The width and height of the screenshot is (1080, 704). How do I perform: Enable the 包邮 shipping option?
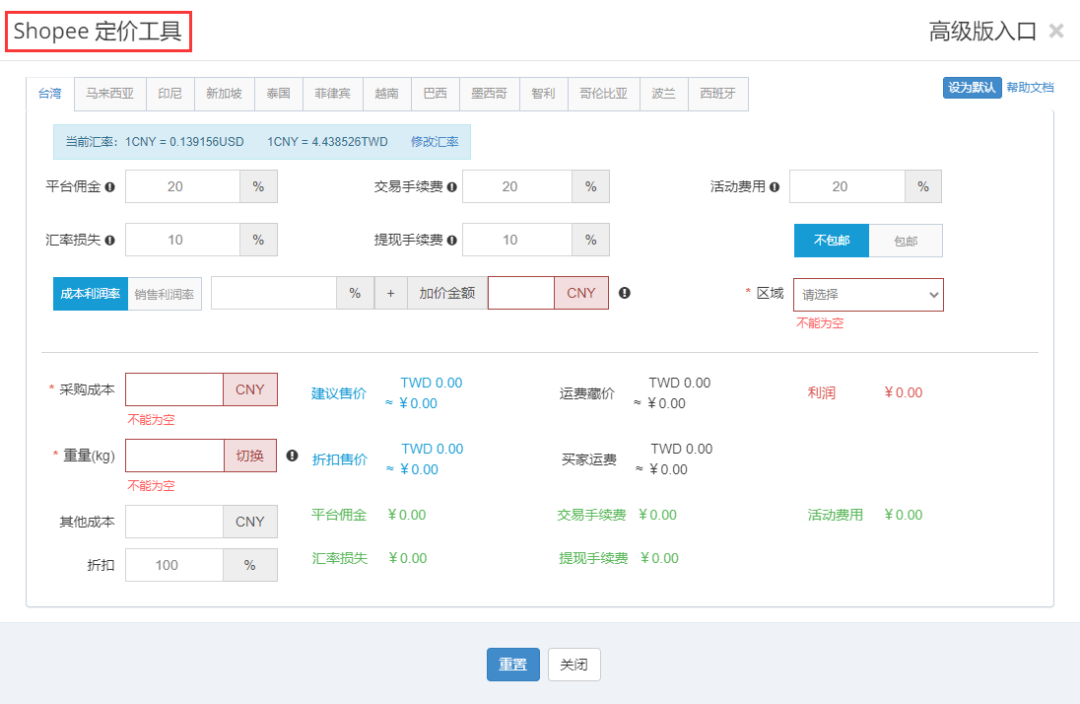tap(905, 240)
